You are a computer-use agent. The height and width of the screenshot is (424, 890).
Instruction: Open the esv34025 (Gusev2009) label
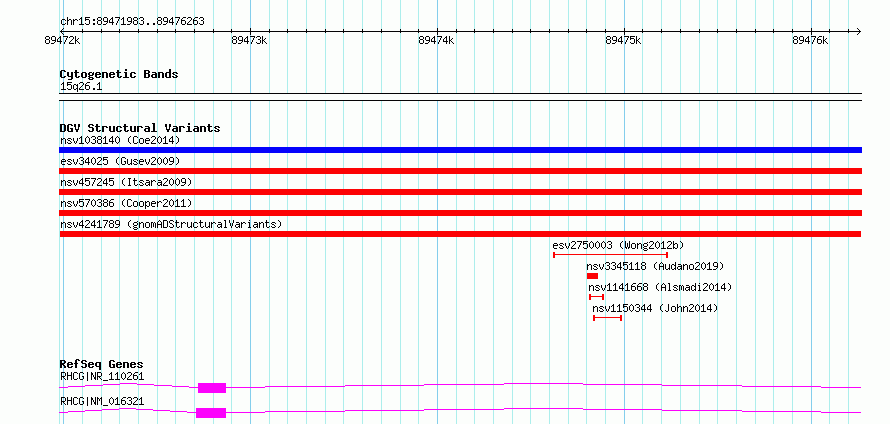[x=120, y=161]
